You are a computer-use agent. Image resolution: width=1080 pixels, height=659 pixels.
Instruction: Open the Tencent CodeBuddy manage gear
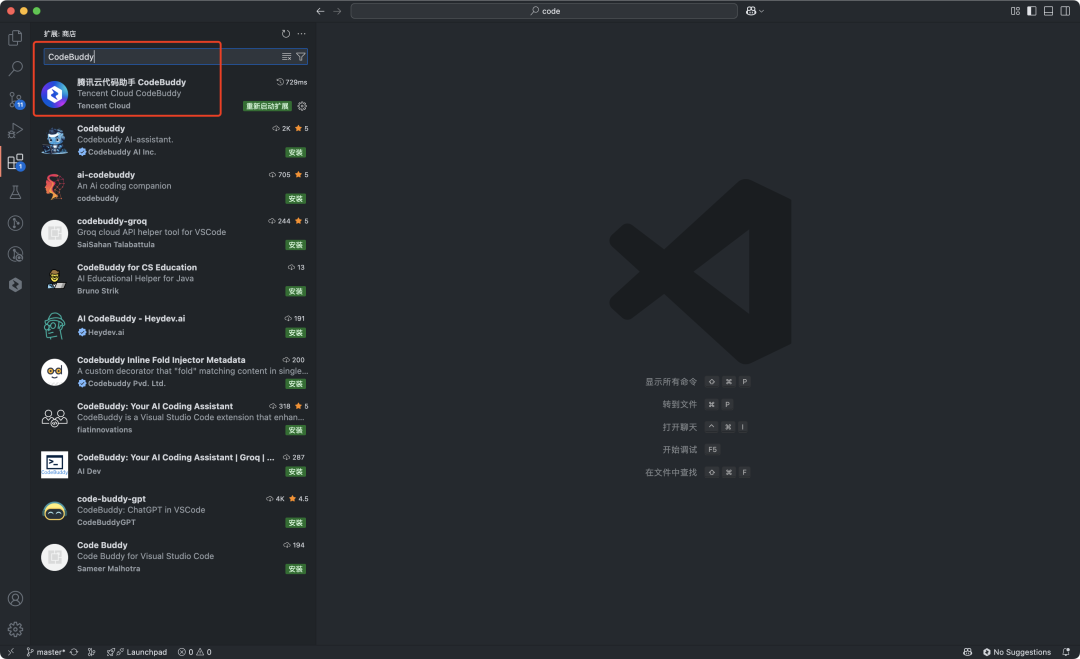tap(302, 106)
